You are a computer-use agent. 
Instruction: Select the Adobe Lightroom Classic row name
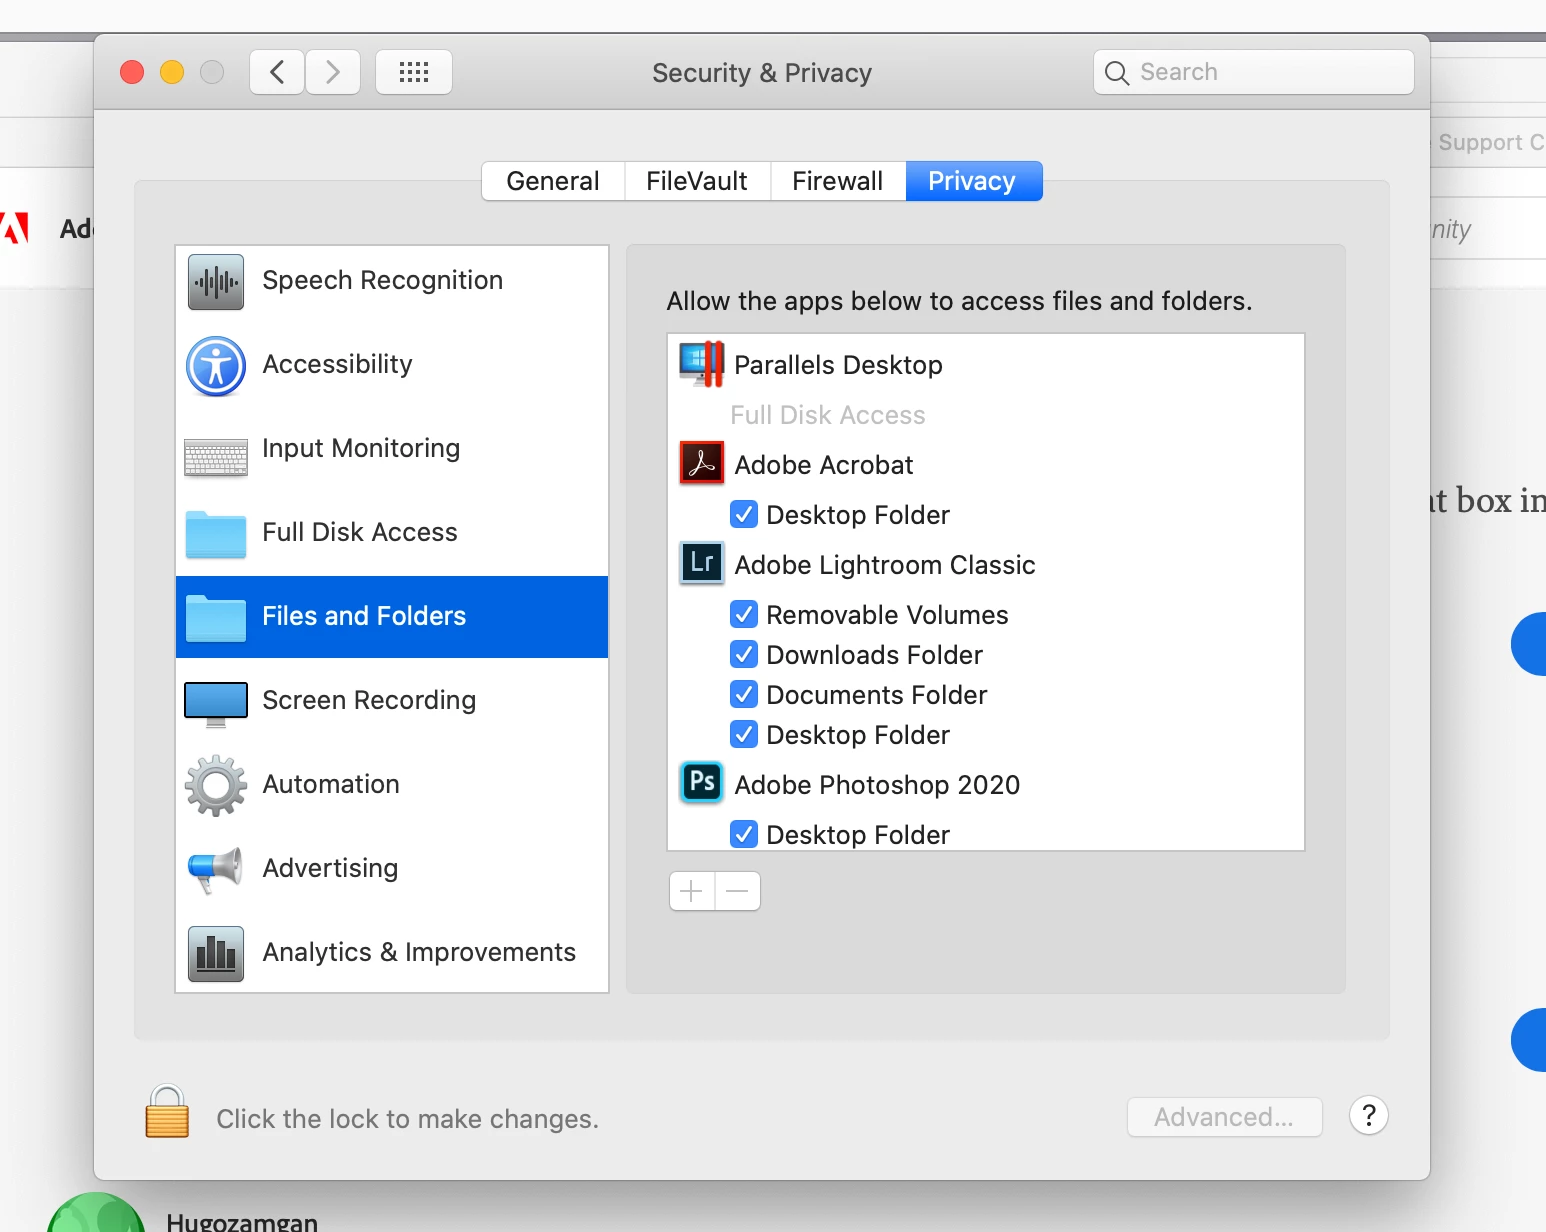point(885,565)
